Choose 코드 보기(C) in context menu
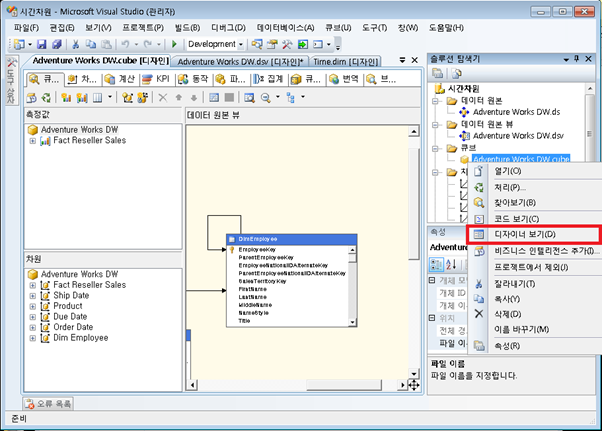The image size is (602, 431). 535,219
